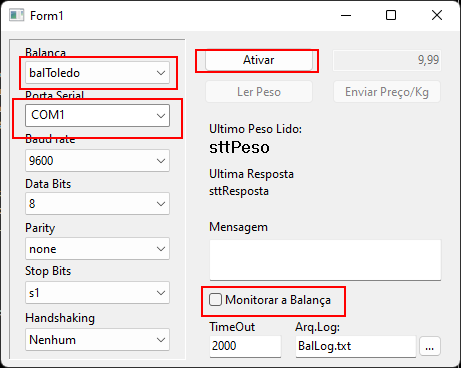This screenshot has width=461, height=368.
Task: Minimize the Form1 window
Action: 346,15
